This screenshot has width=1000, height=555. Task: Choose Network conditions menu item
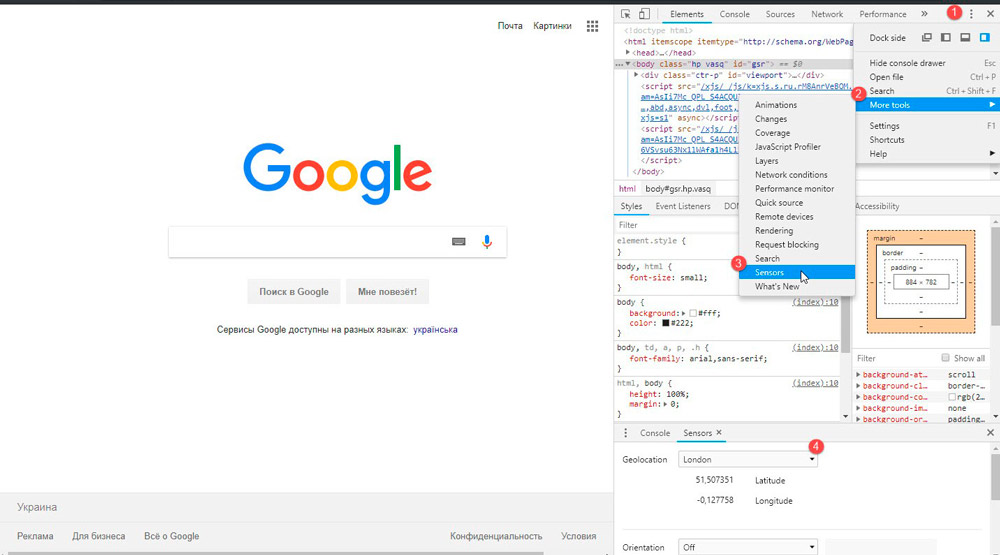point(797,175)
